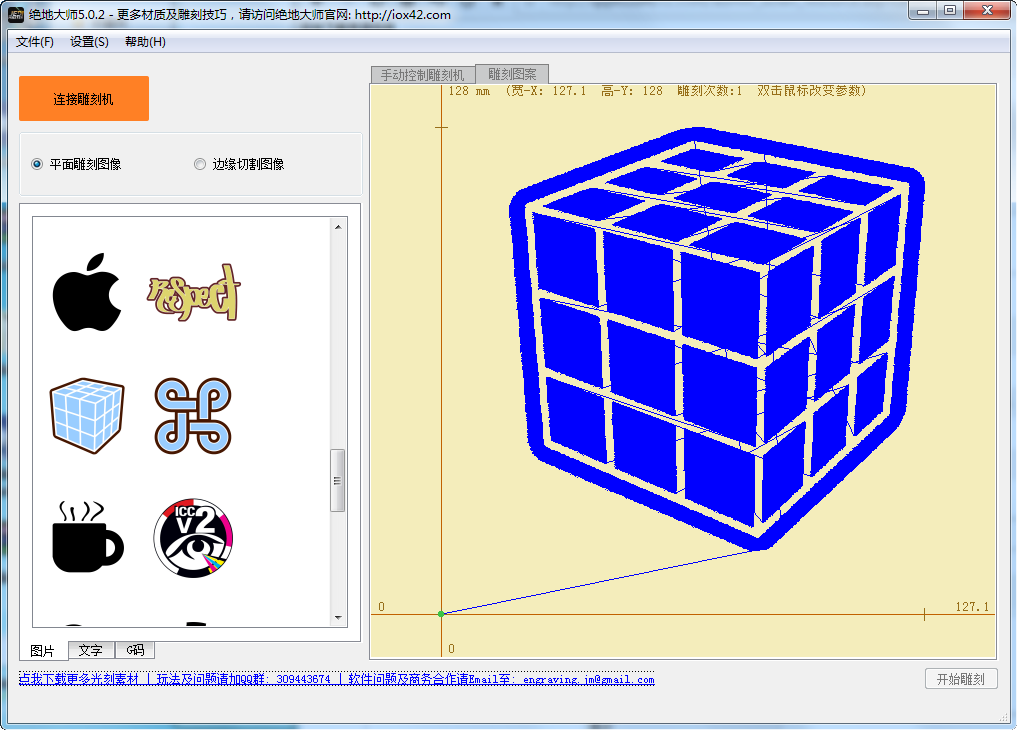The image size is (1018, 731).
Task: Switch to the 手动控制雕刻机 tab
Action: [422, 75]
